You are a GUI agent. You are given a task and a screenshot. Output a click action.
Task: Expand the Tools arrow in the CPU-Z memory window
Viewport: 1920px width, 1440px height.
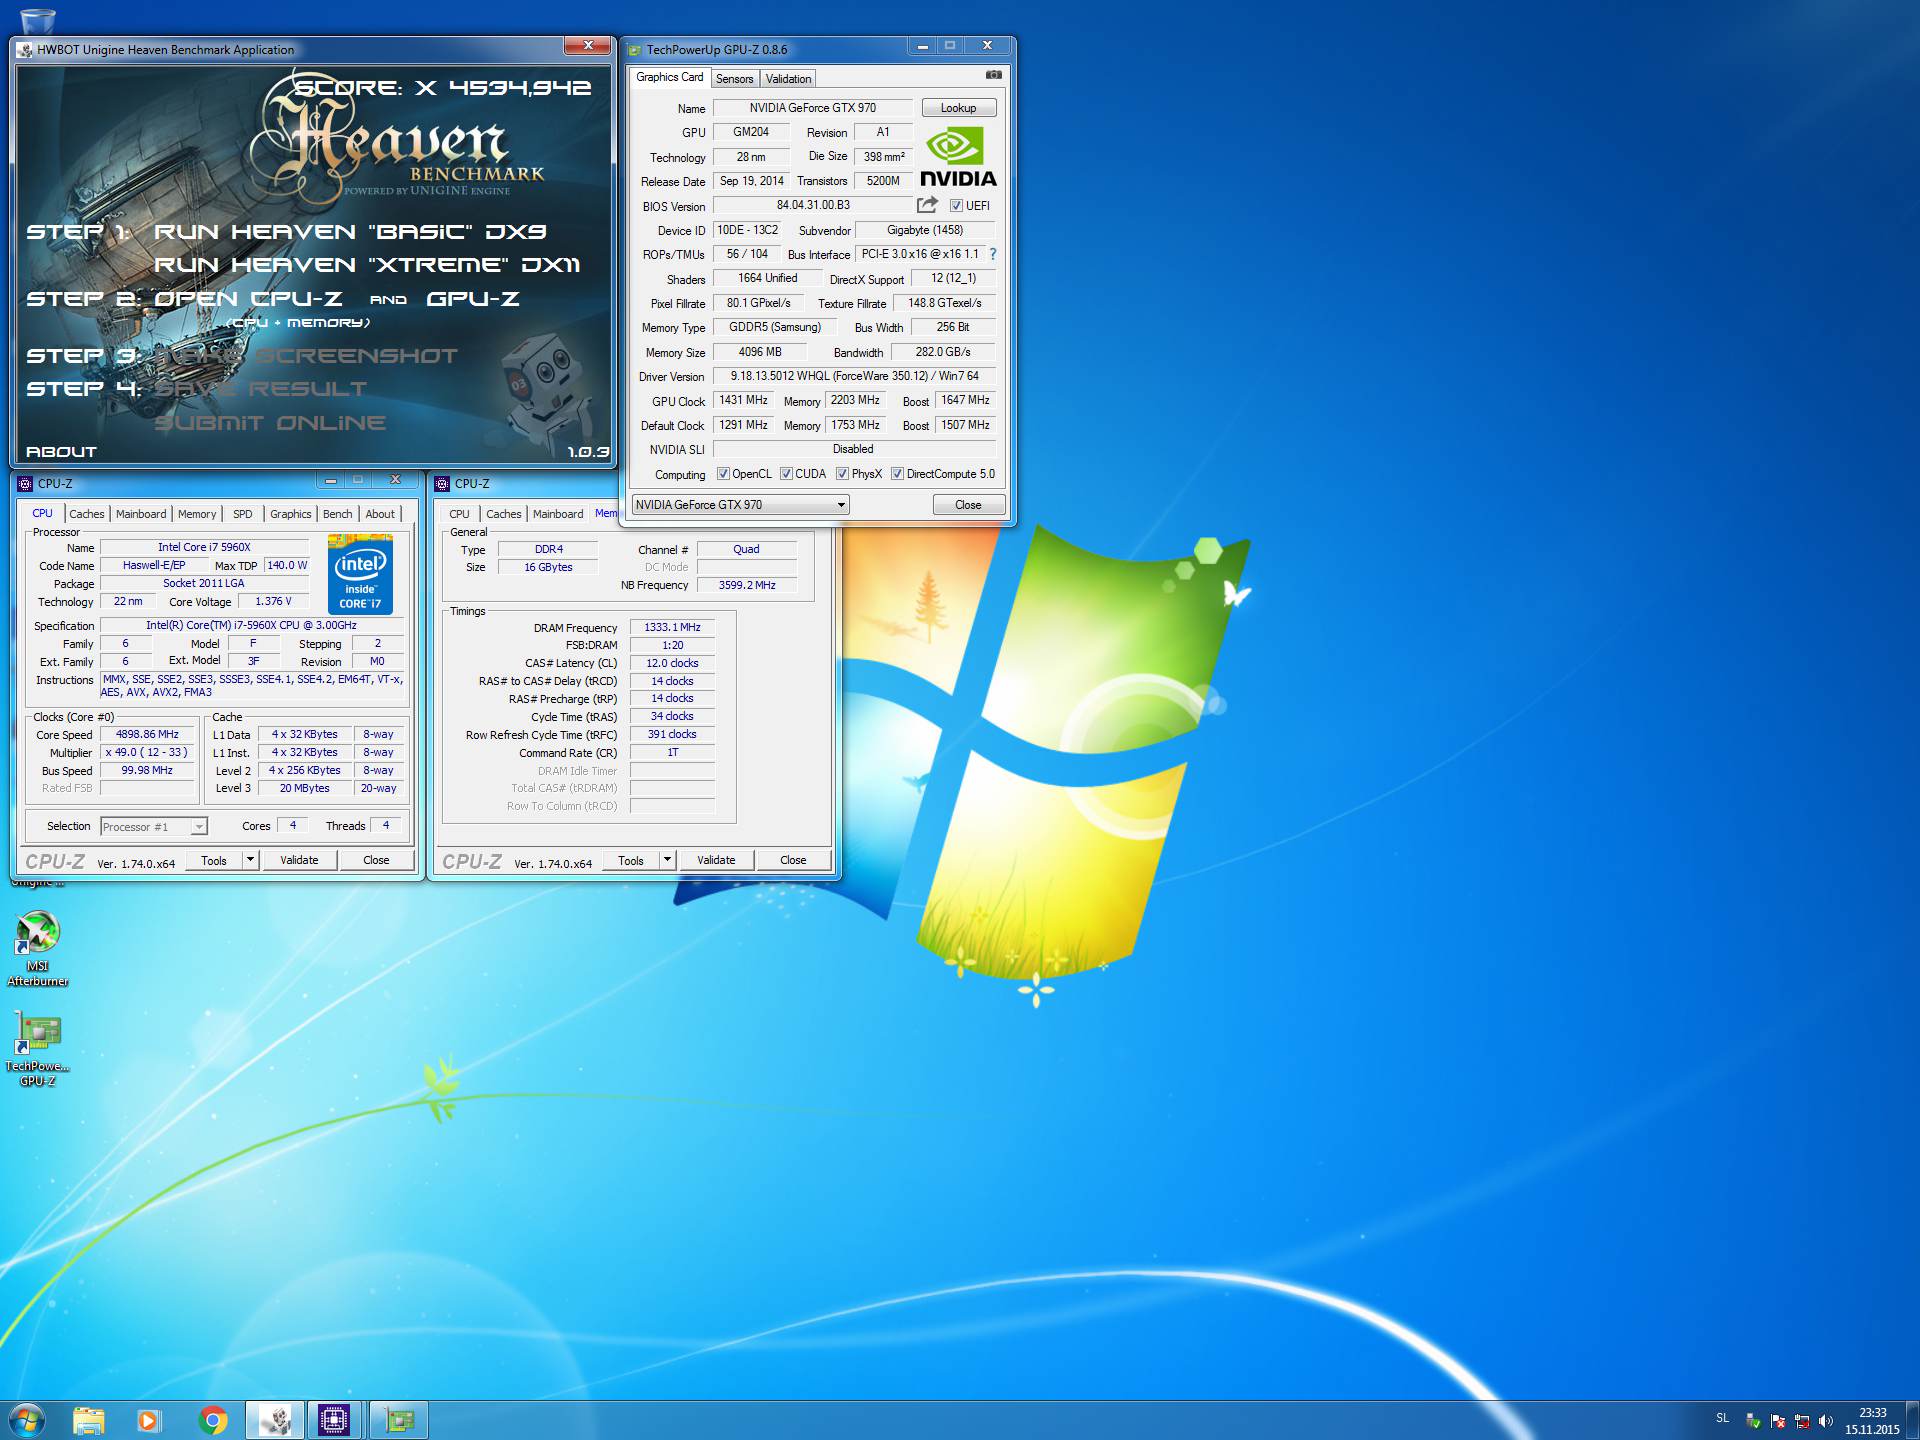[667, 860]
